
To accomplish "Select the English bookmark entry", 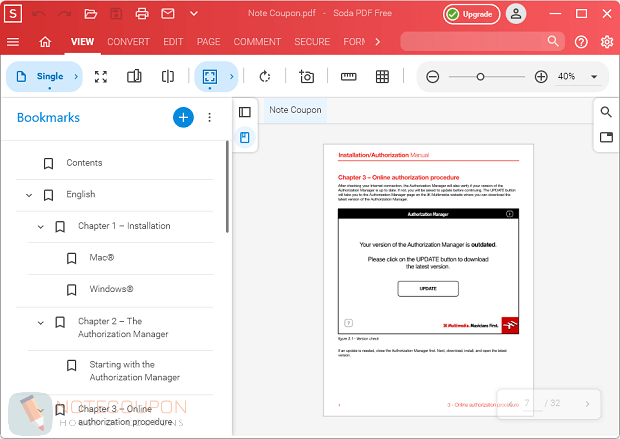I will [x=81, y=195].
